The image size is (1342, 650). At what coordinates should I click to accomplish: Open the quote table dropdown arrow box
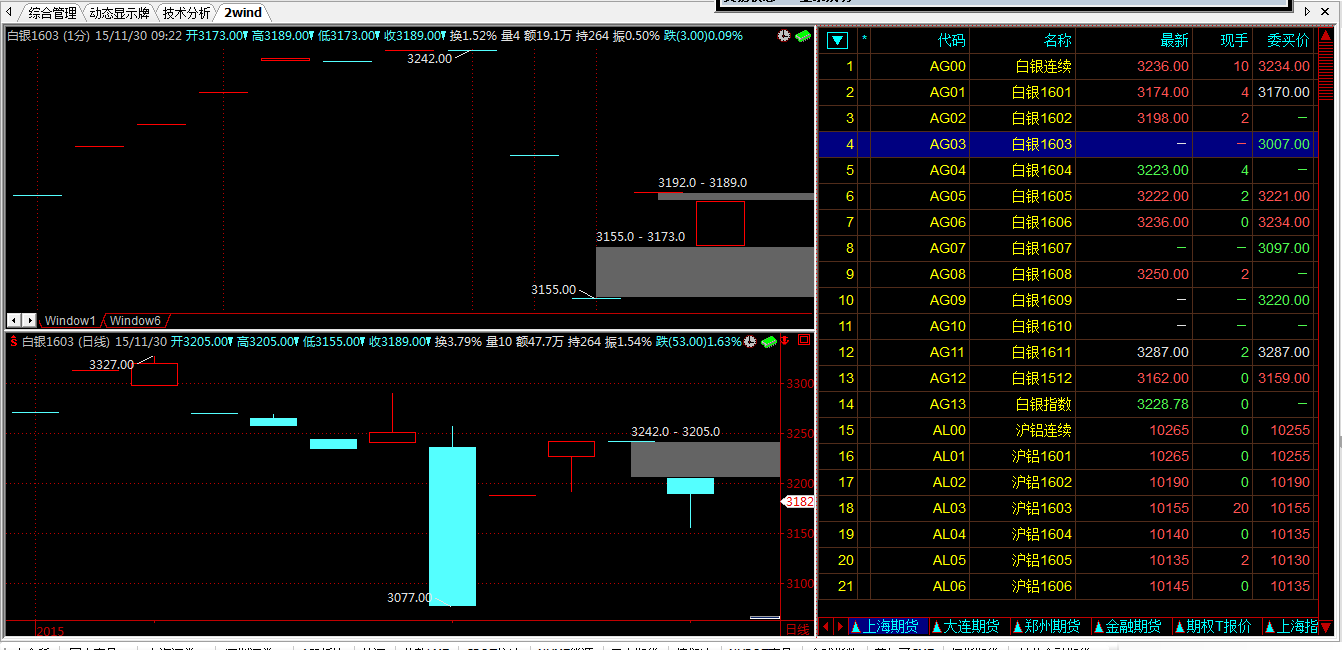[837, 41]
